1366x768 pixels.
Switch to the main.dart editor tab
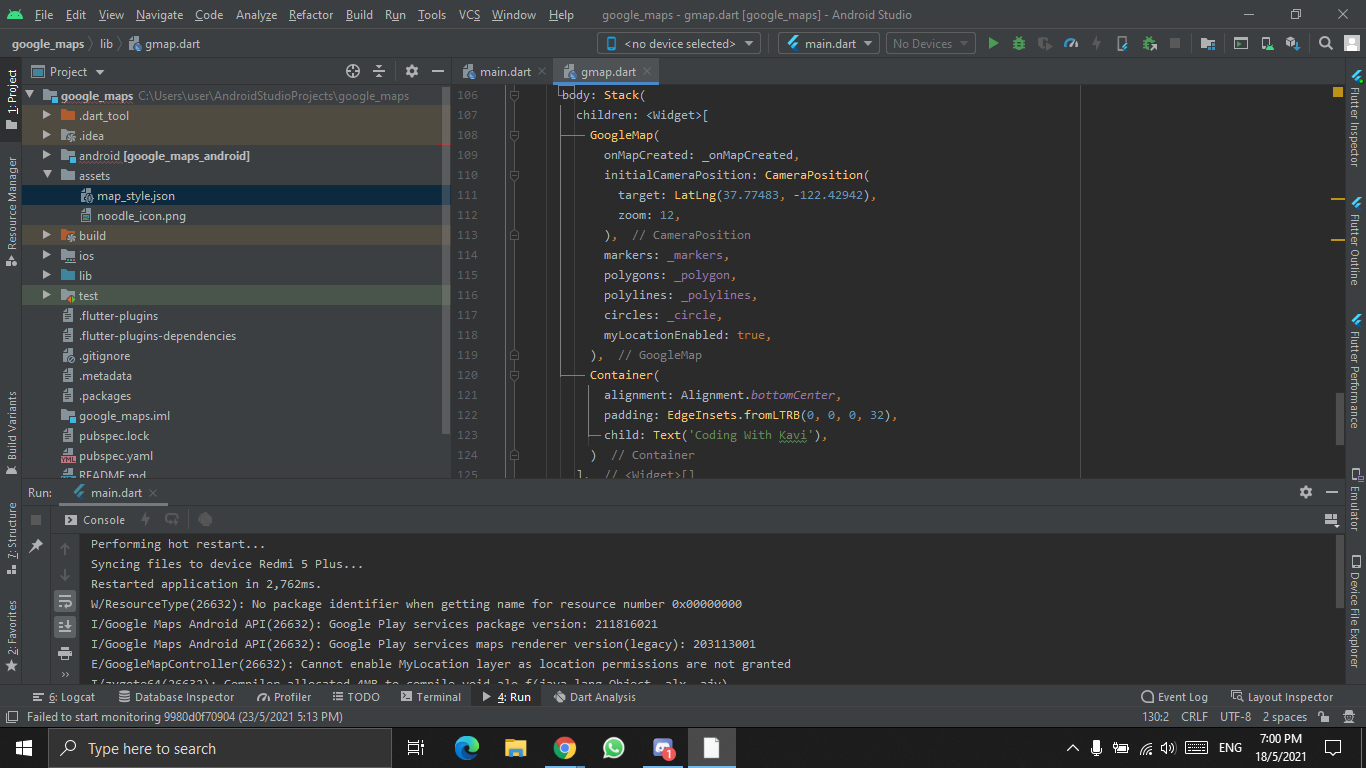(505, 72)
